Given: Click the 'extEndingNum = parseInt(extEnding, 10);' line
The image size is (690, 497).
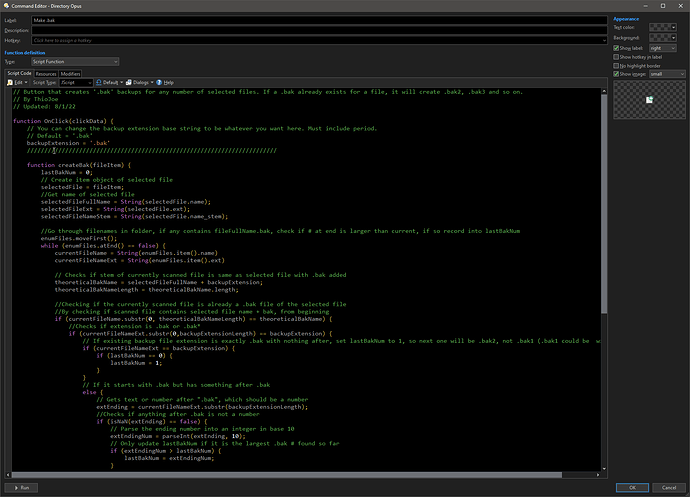Looking at the screenshot, I should (178, 436).
